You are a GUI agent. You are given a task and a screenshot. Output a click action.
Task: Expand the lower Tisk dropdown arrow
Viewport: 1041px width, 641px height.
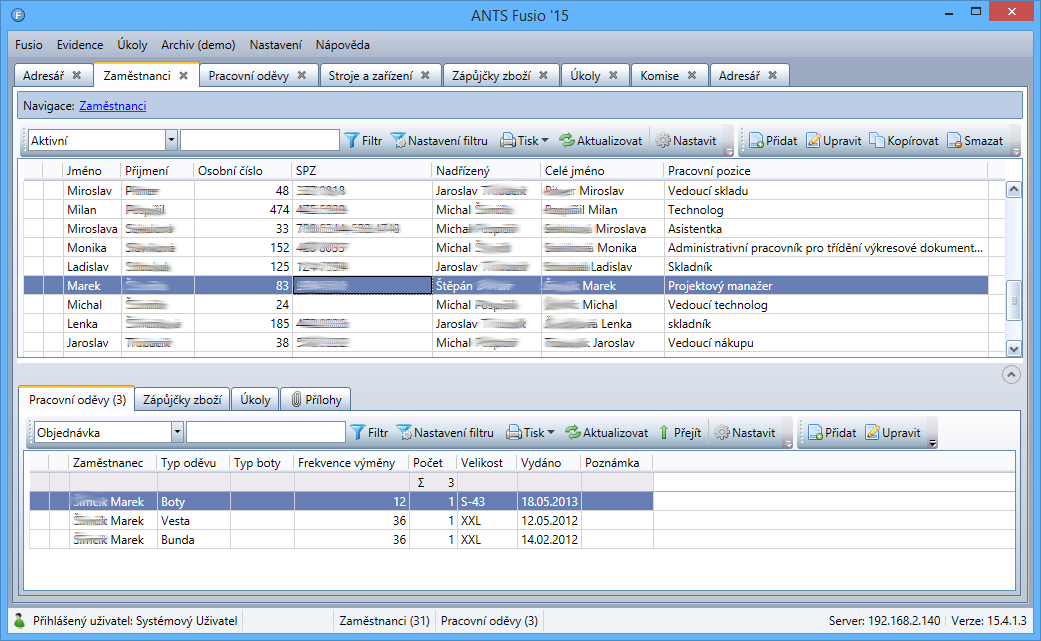[551, 433]
